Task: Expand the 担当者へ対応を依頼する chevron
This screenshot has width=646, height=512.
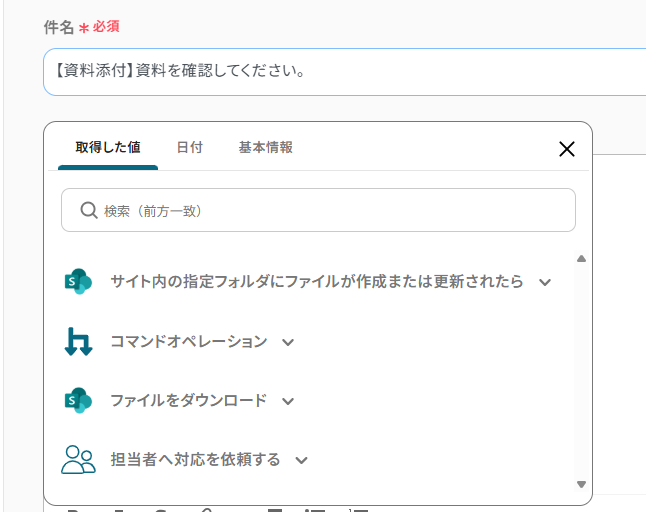Action: pos(301,460)
